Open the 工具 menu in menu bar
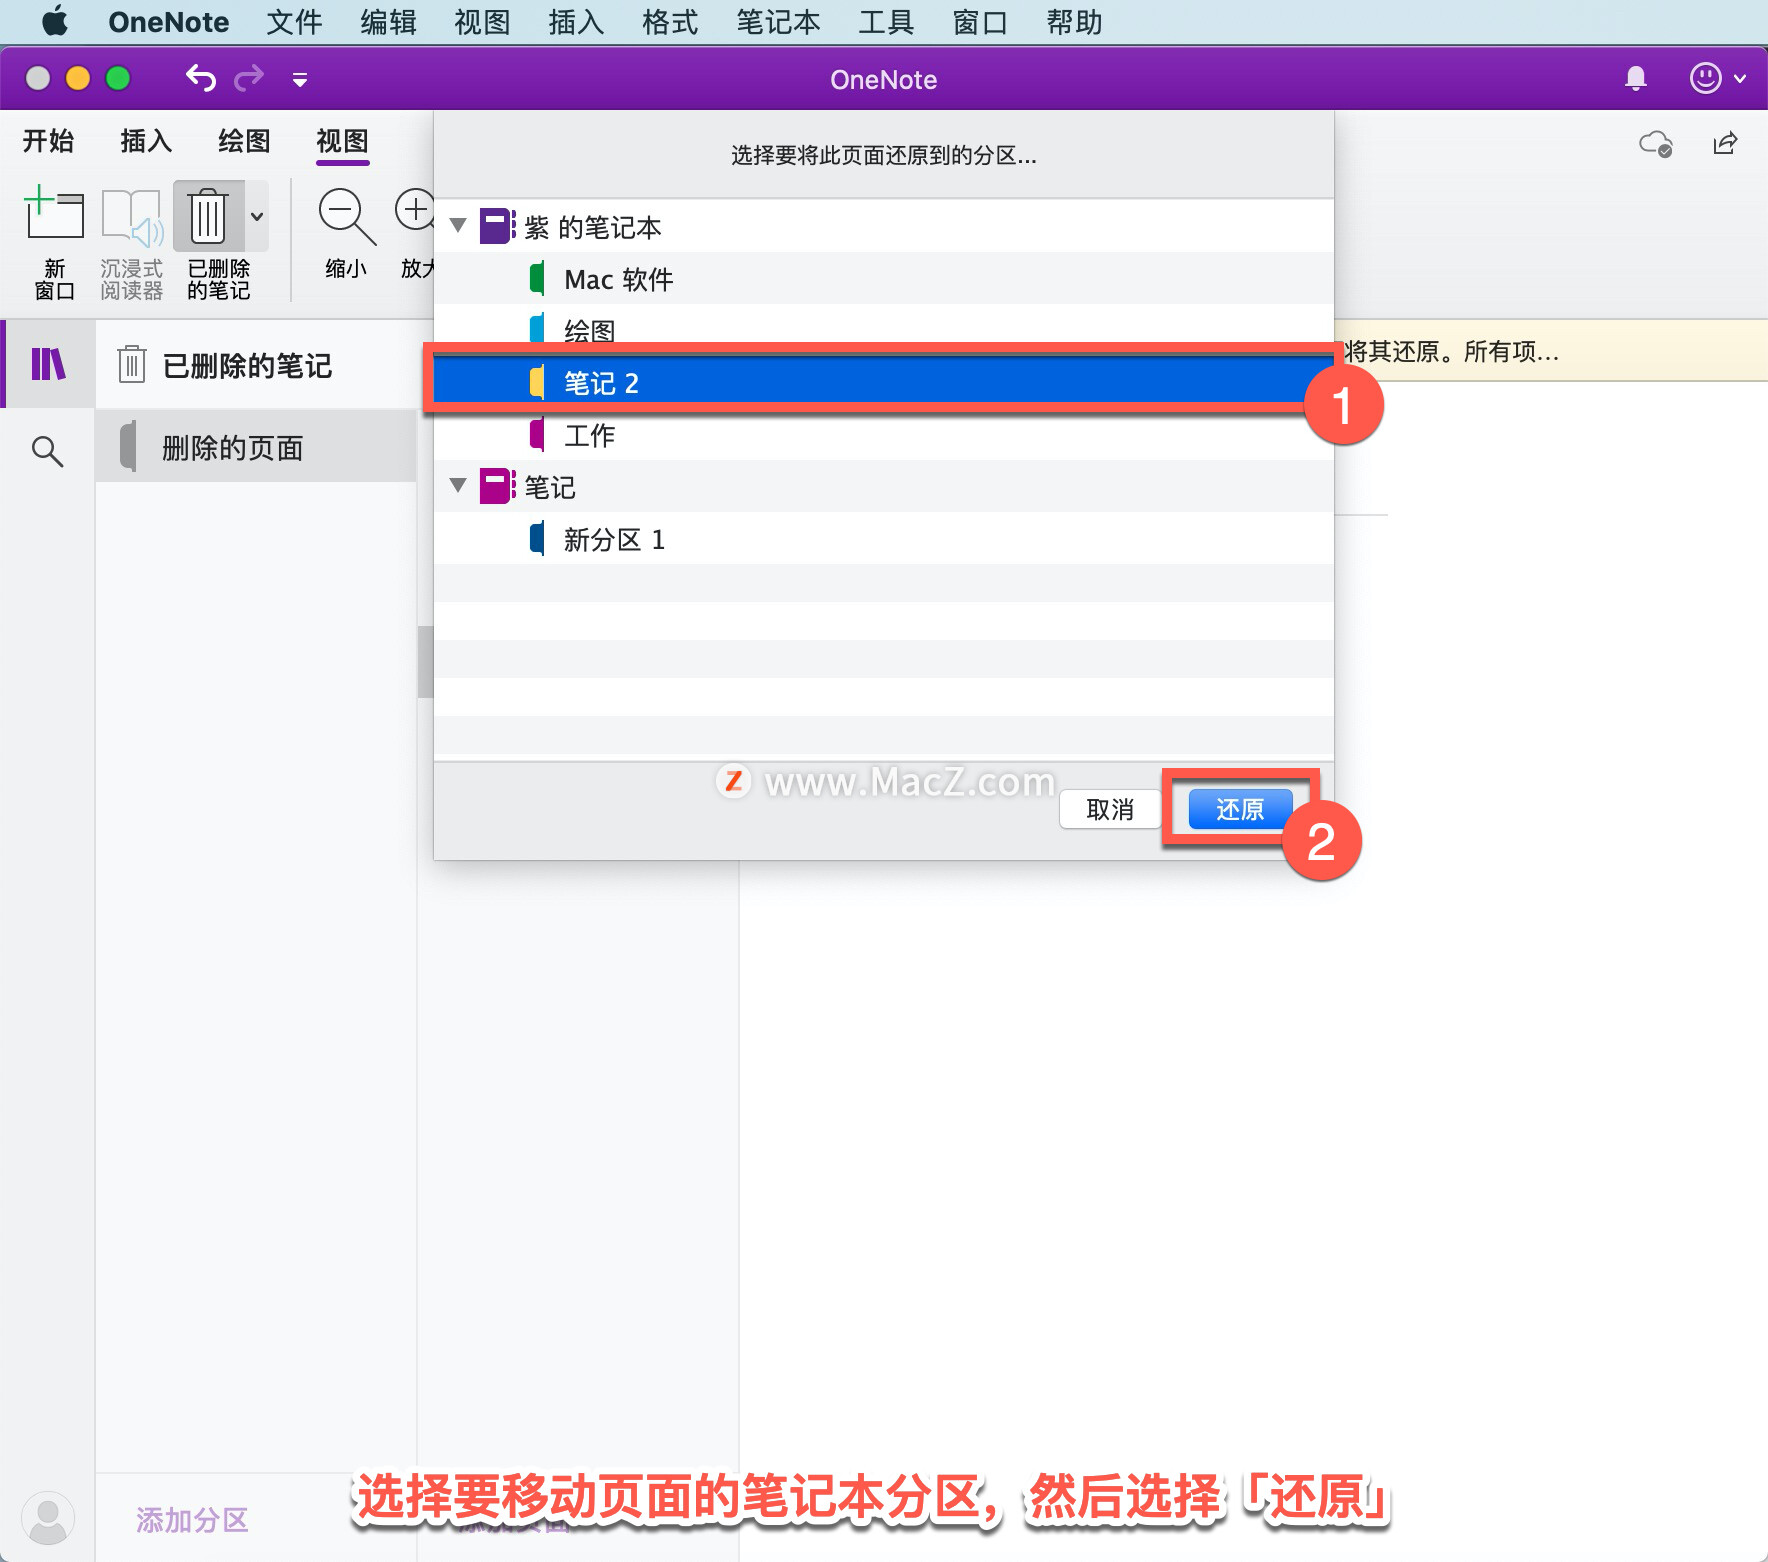 coord(886,22)
